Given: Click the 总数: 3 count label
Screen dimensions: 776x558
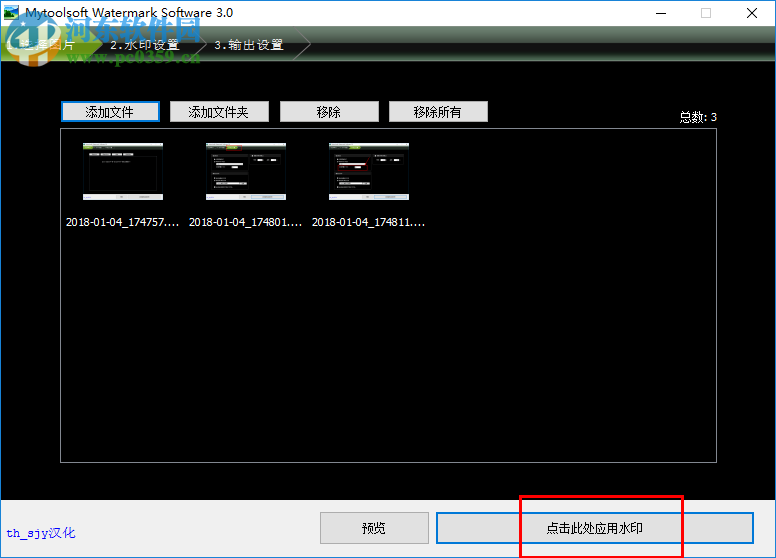Looking at the screenshot, I should click(698, 117).
